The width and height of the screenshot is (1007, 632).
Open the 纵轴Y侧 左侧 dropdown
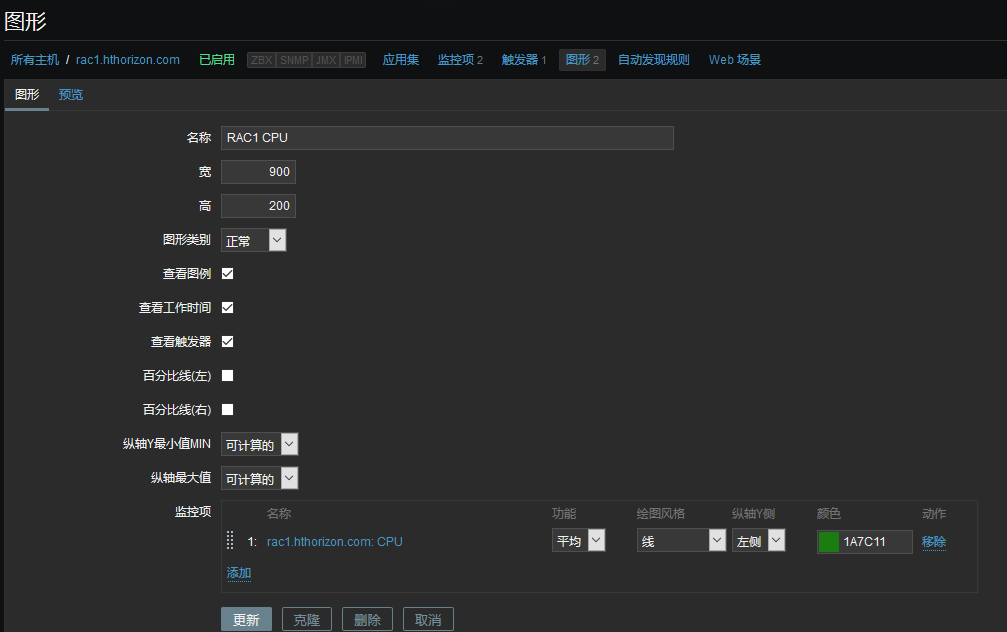pyautogui.click(x=758, y=541)
